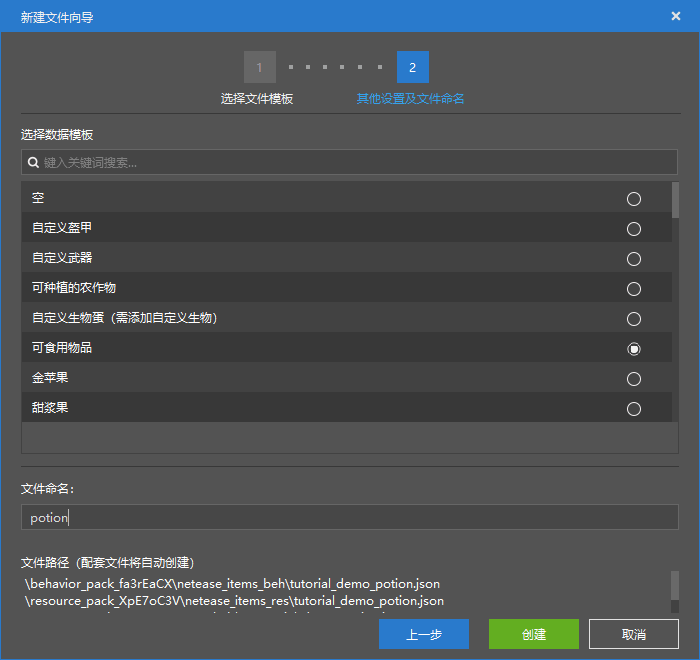Click the search magnifier icon

[x=33, y=162]
